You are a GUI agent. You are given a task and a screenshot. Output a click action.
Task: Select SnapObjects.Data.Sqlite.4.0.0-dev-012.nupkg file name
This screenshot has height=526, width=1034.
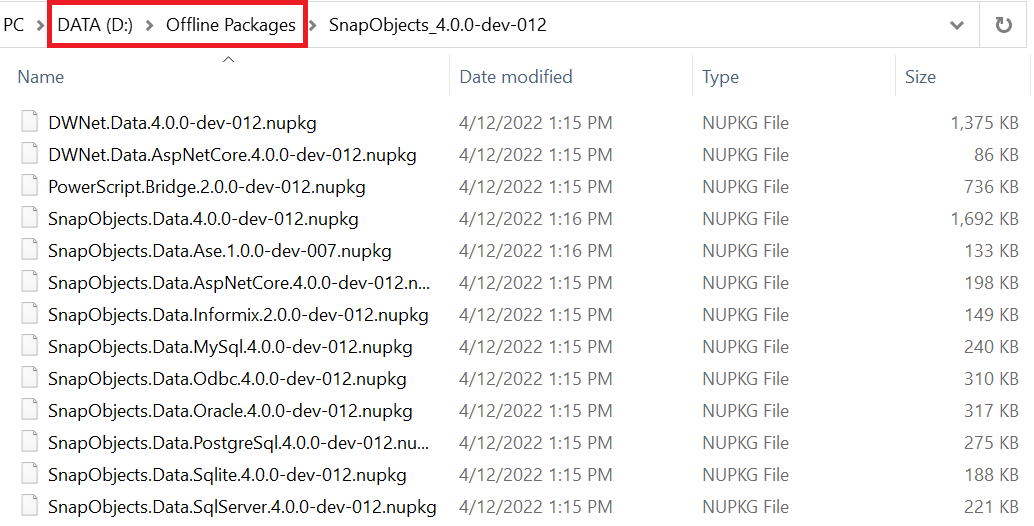coord(227,475)
